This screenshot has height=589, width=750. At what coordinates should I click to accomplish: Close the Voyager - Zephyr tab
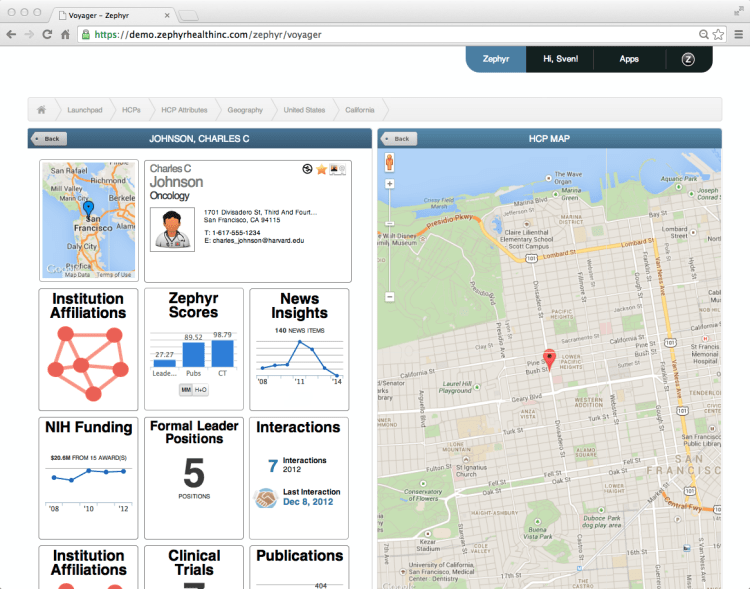(x=167, y=15)
